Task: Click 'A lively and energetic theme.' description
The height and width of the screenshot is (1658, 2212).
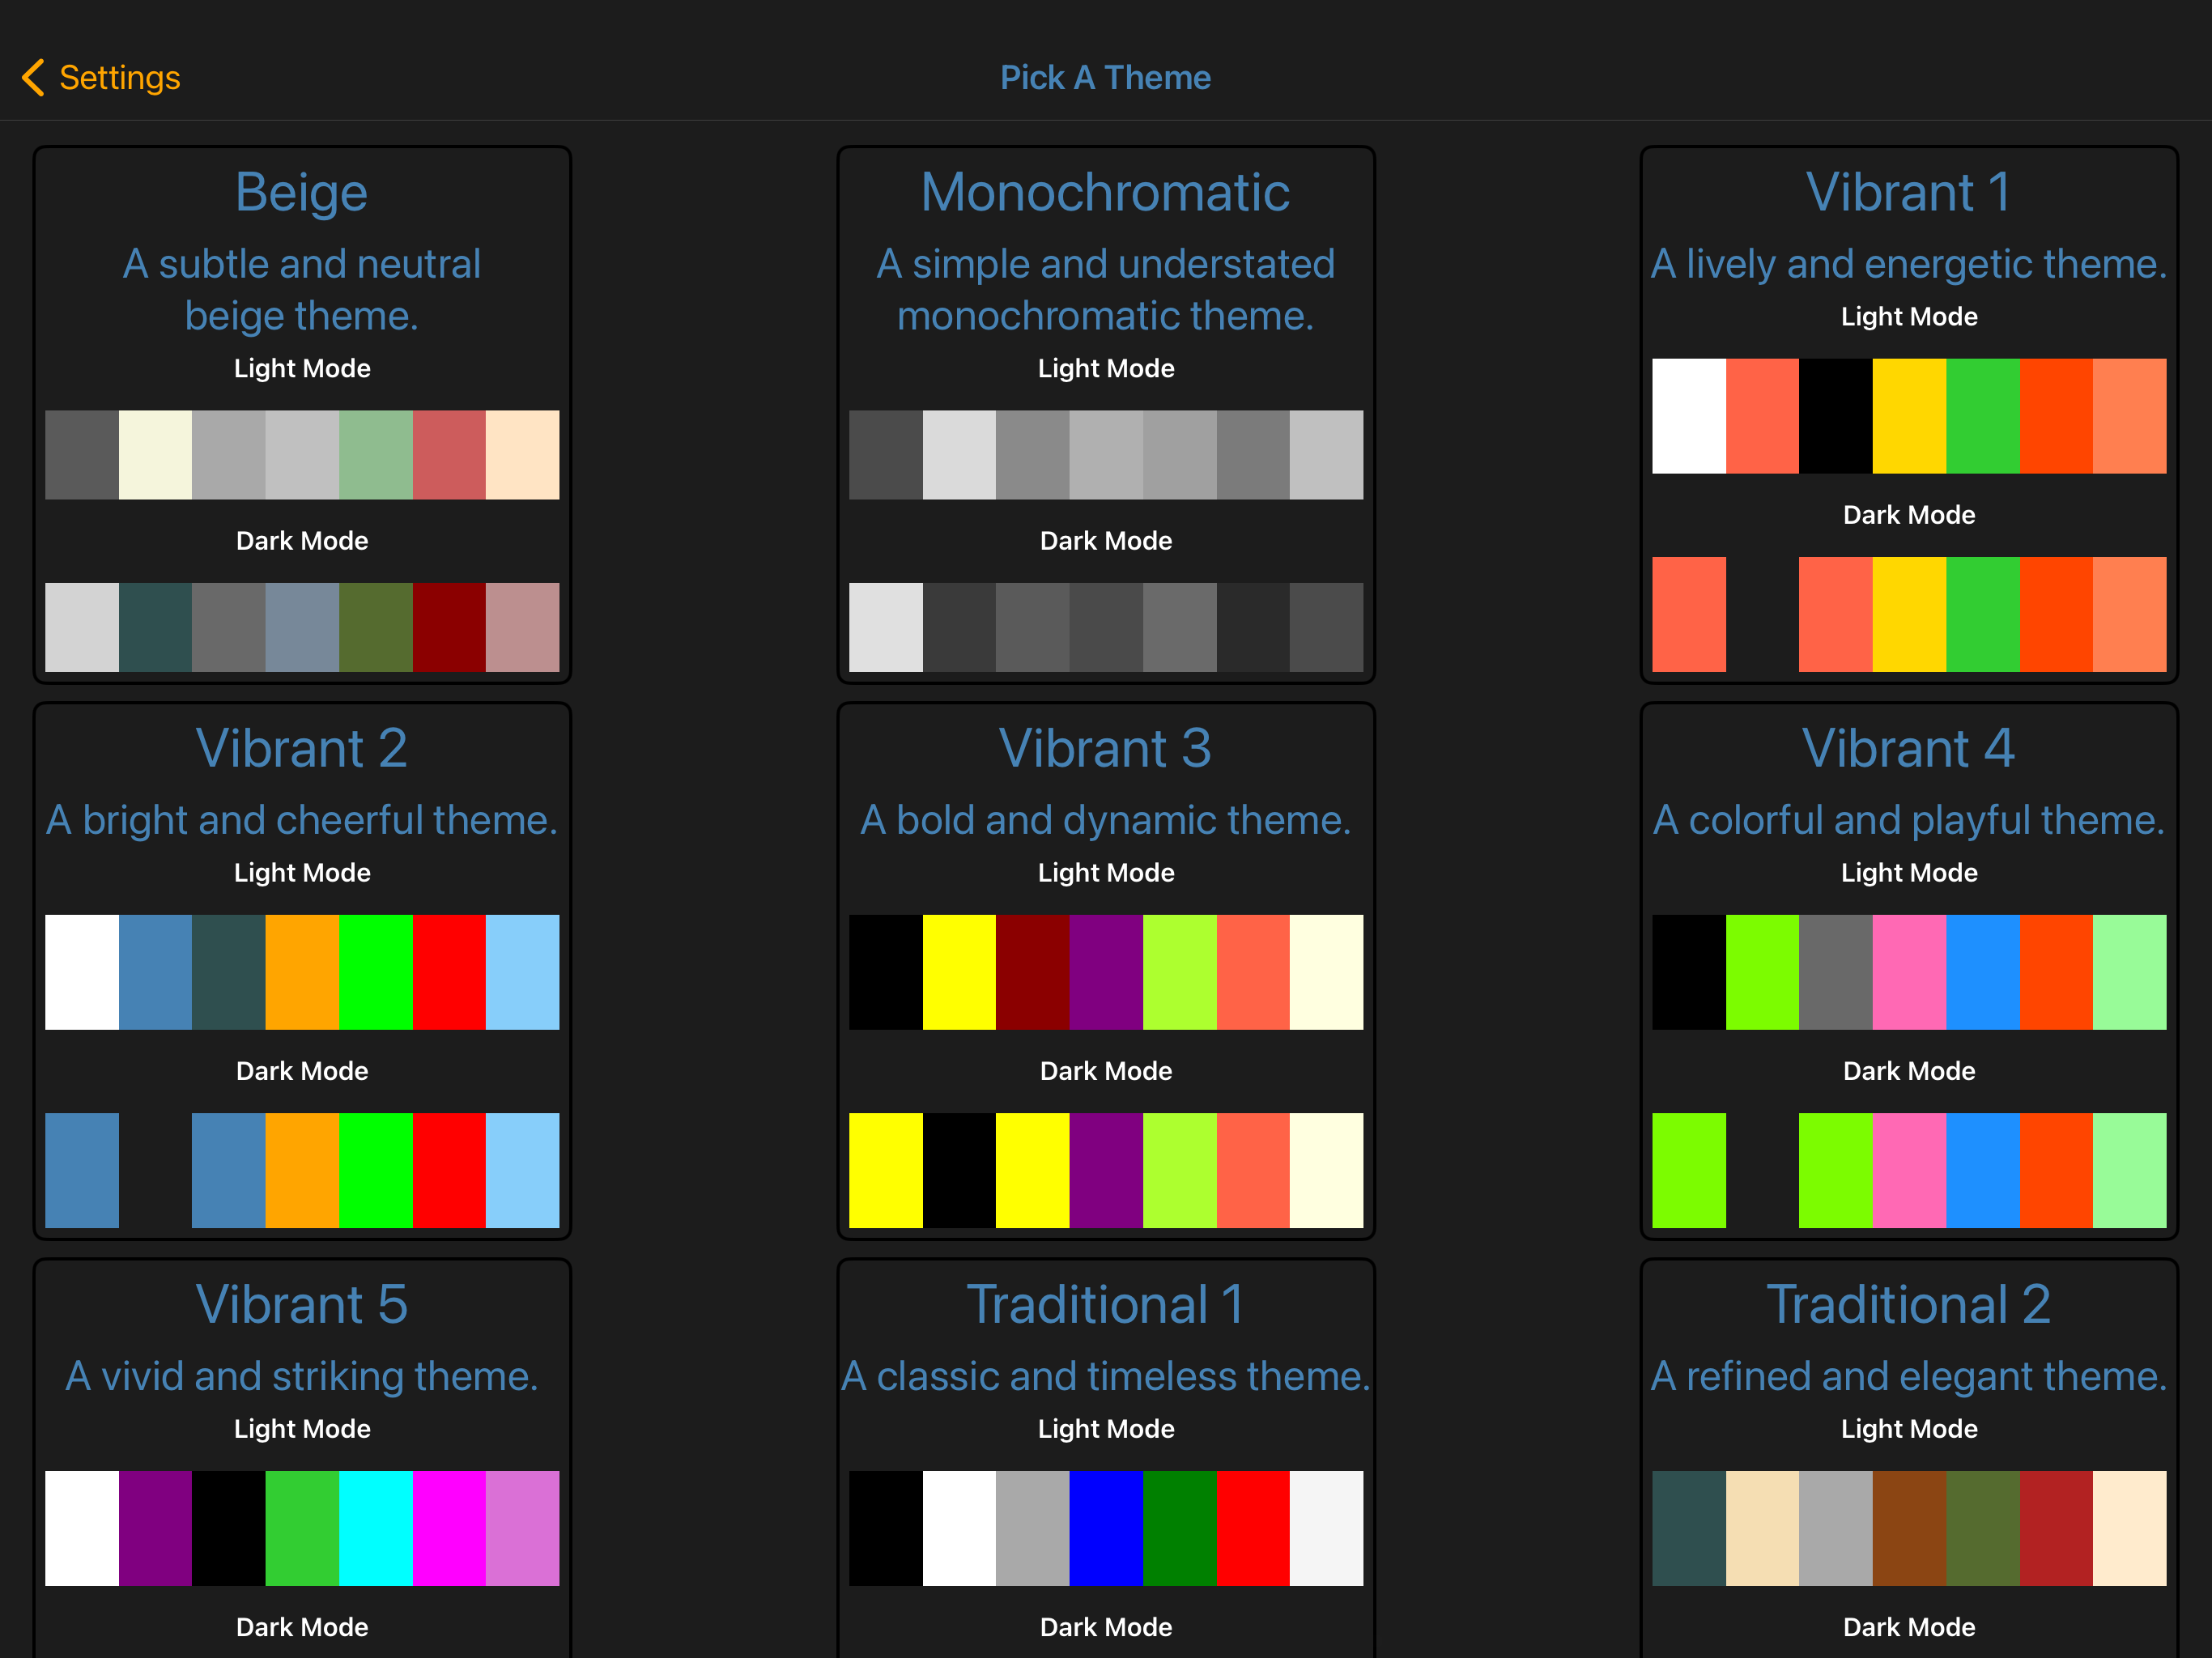Action: 1908,264
